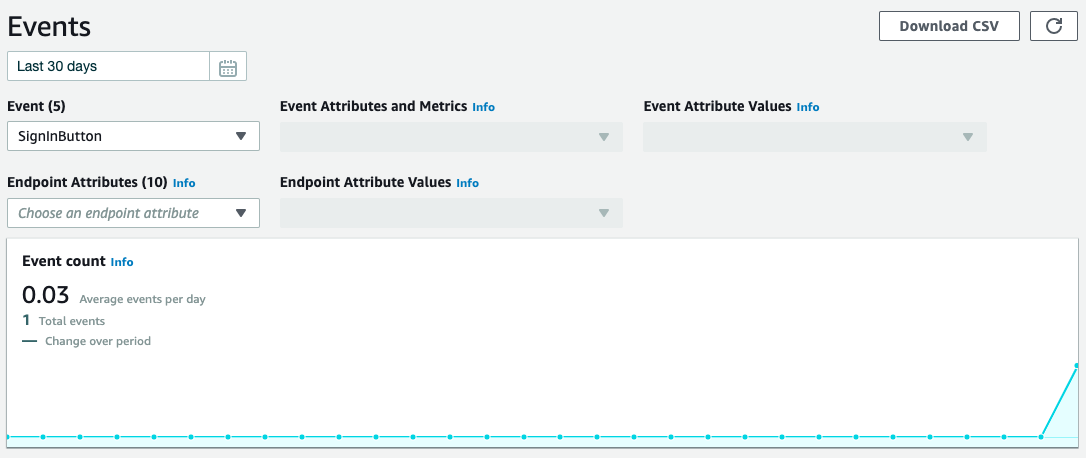
Task: Open the calendar date picker icon
Action: pos(228,67)
